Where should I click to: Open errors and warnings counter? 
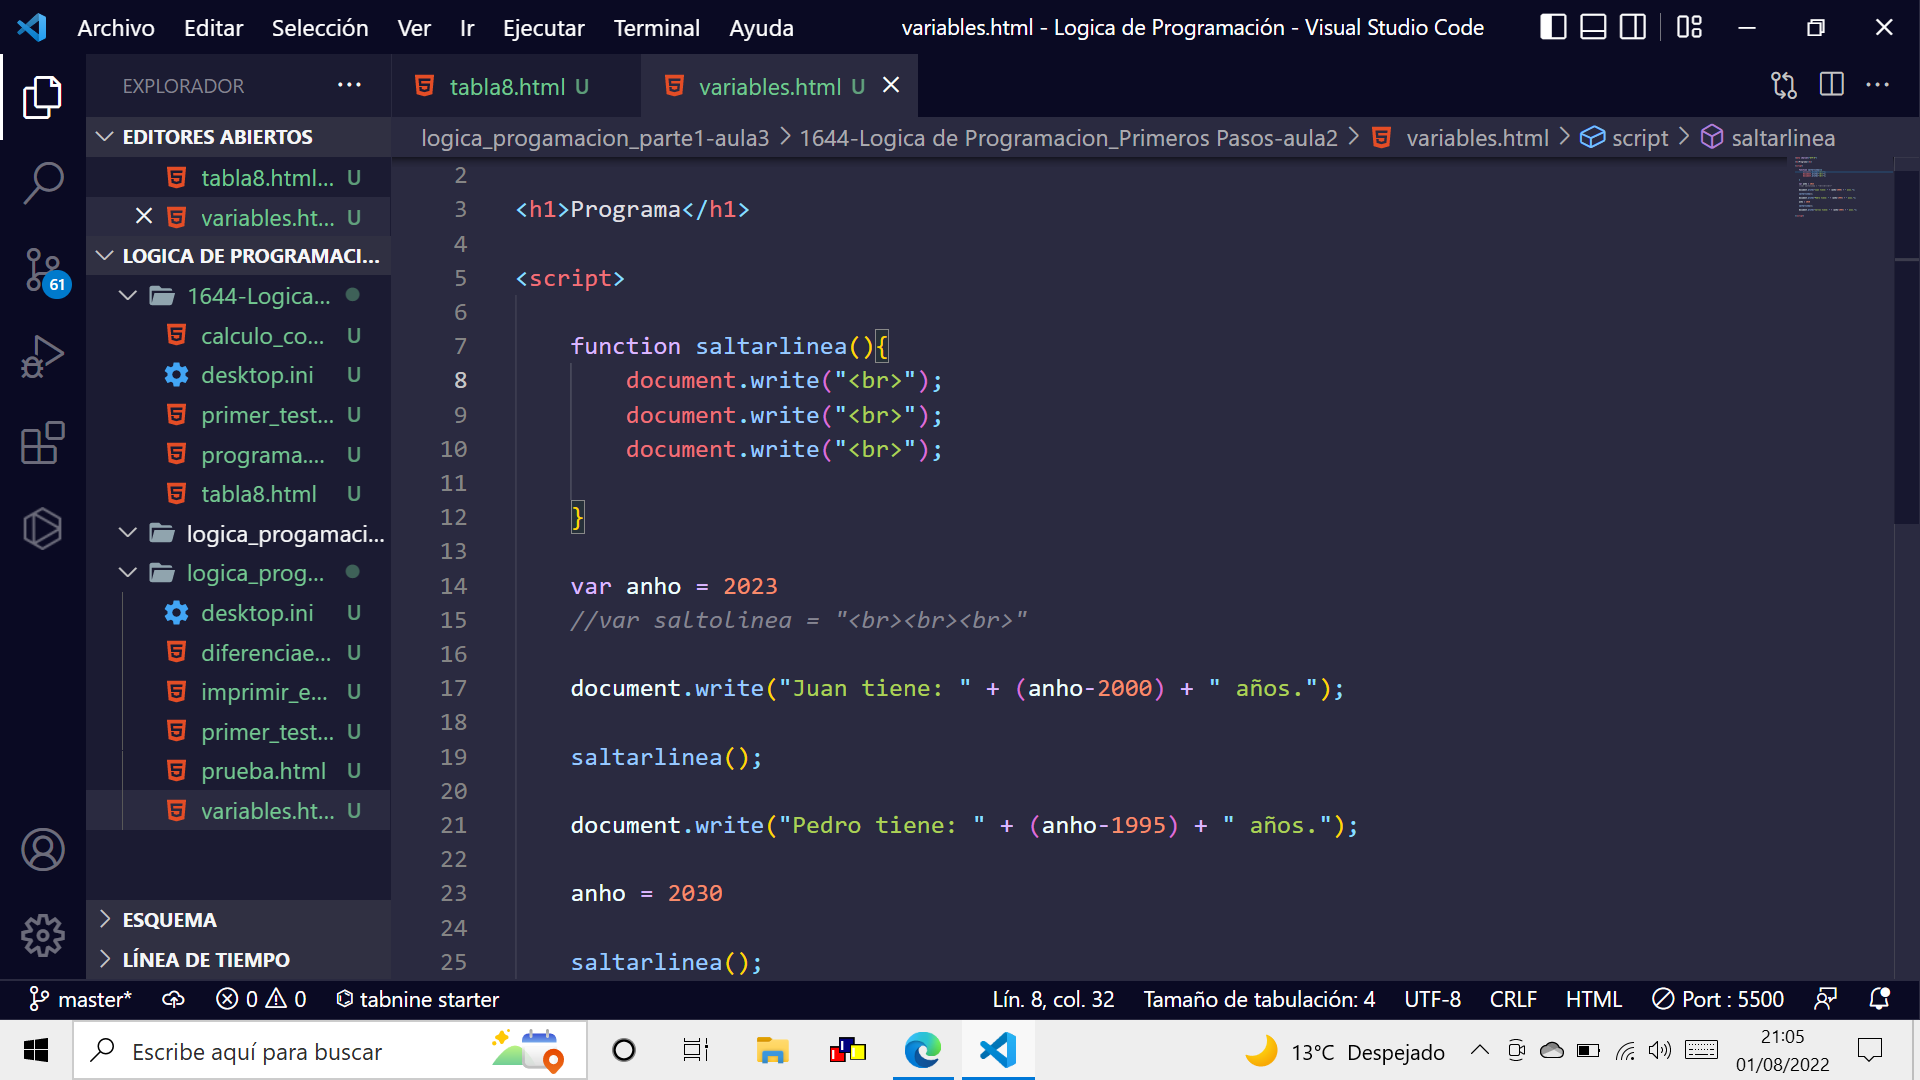click(261, 999)
